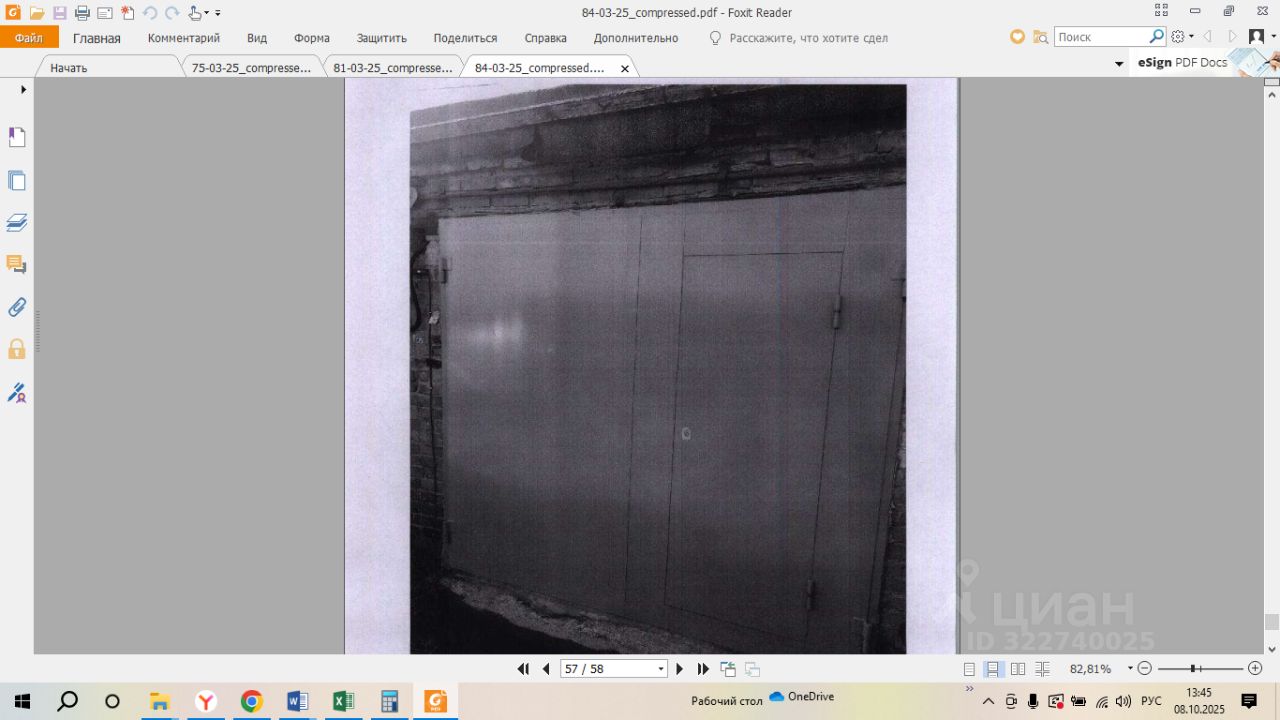Open the page number 57 / 58 dropdown
Screen dimensions: 1280x720
pyautogui.click(x=661, y=669)
